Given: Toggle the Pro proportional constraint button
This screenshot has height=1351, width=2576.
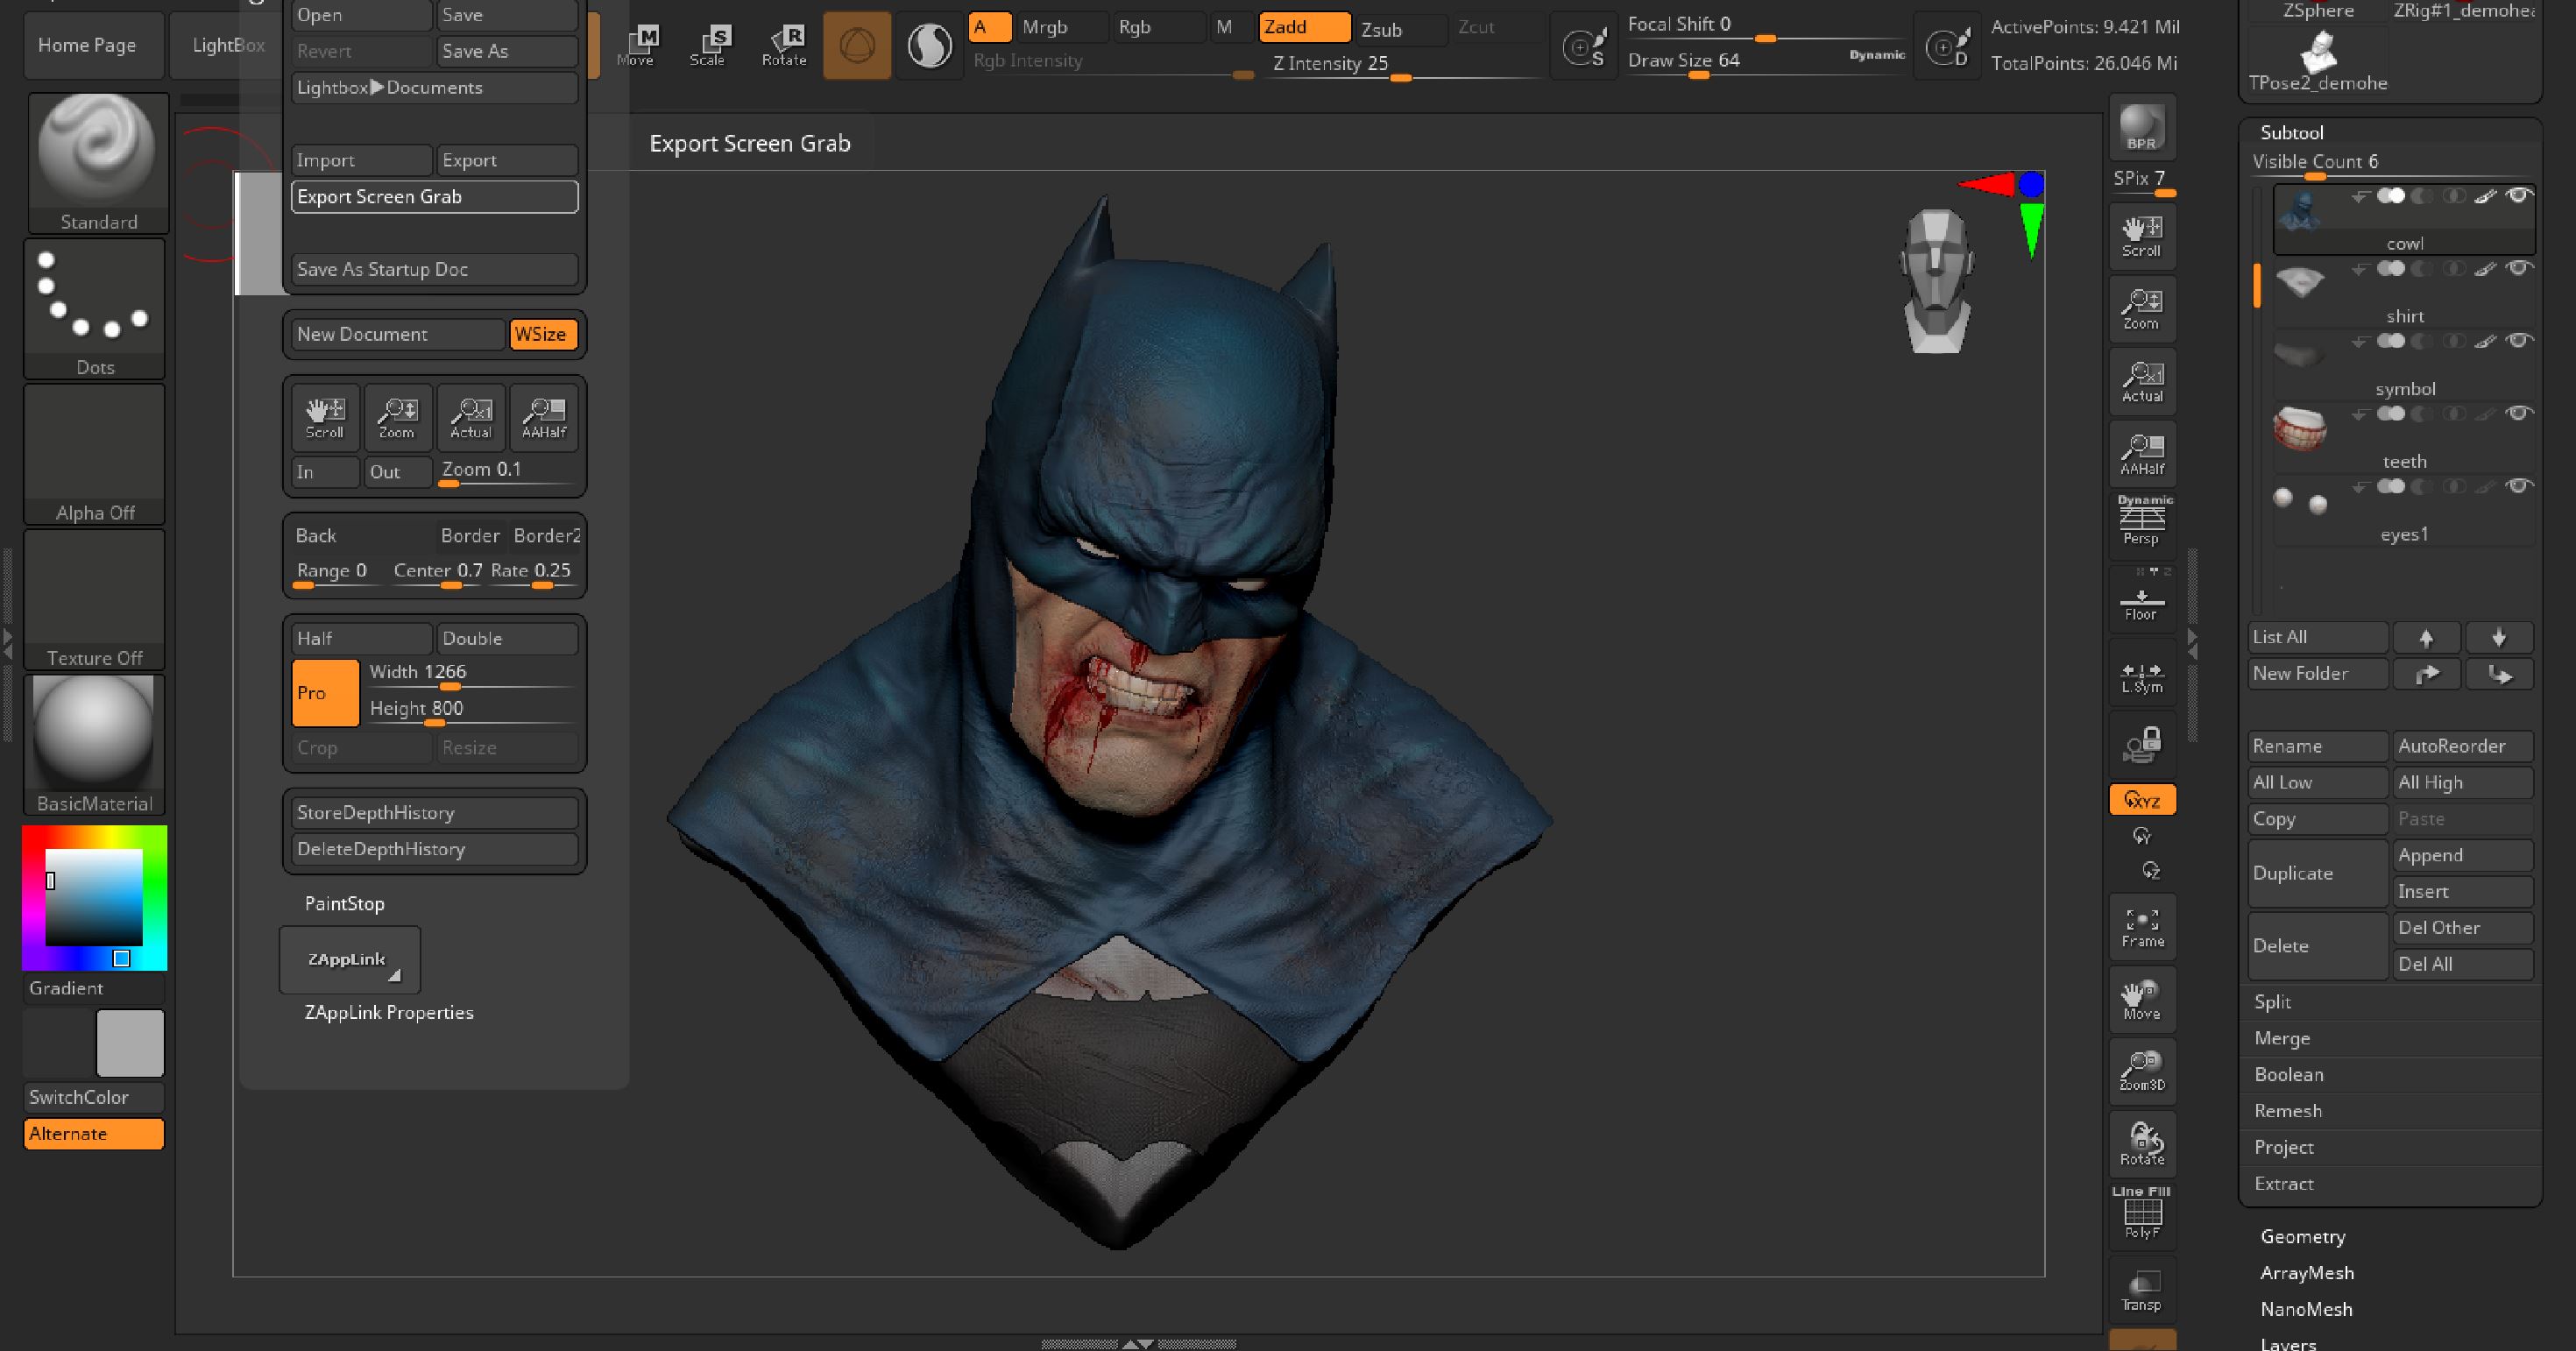Looking at the screenshot, I should (x=325, y=692).
